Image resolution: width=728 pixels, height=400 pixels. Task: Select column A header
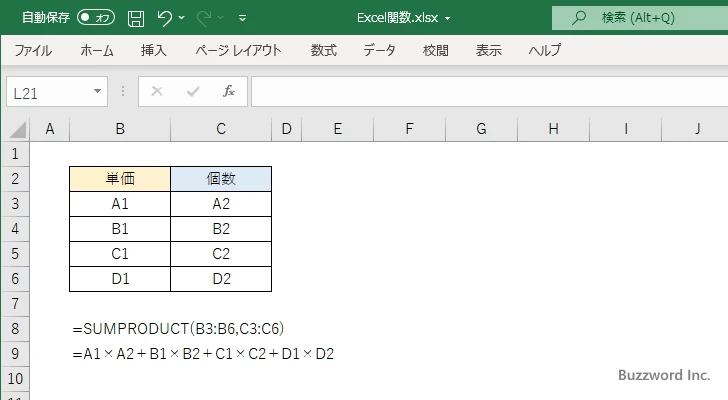(x=50, y=129)
